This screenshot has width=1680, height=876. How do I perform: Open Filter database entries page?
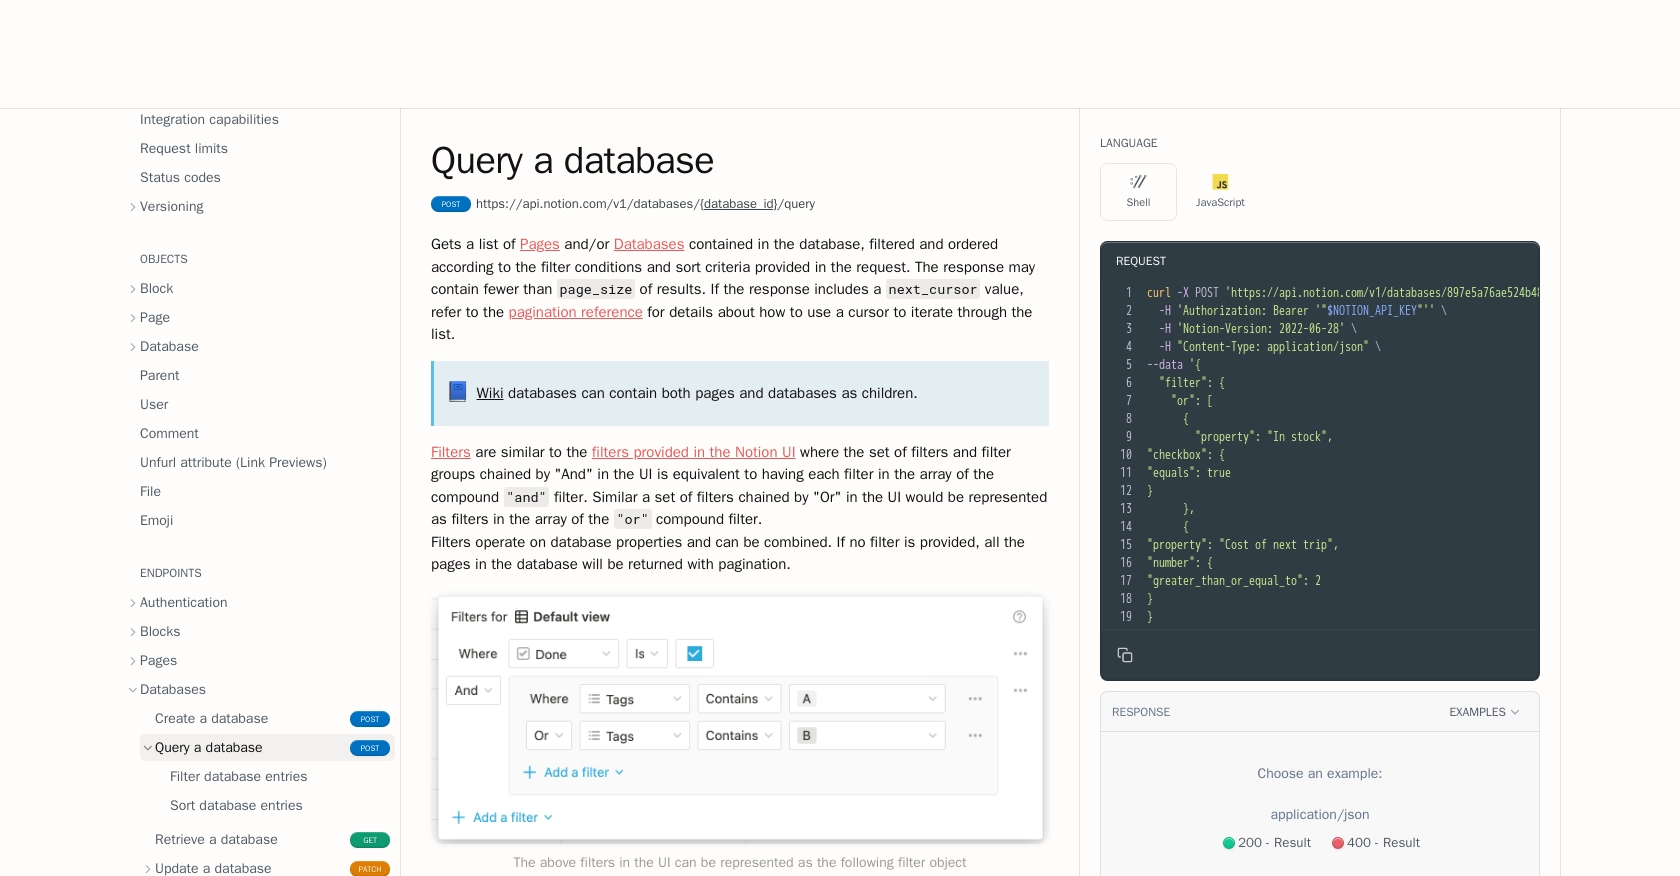tap(238, 777)
